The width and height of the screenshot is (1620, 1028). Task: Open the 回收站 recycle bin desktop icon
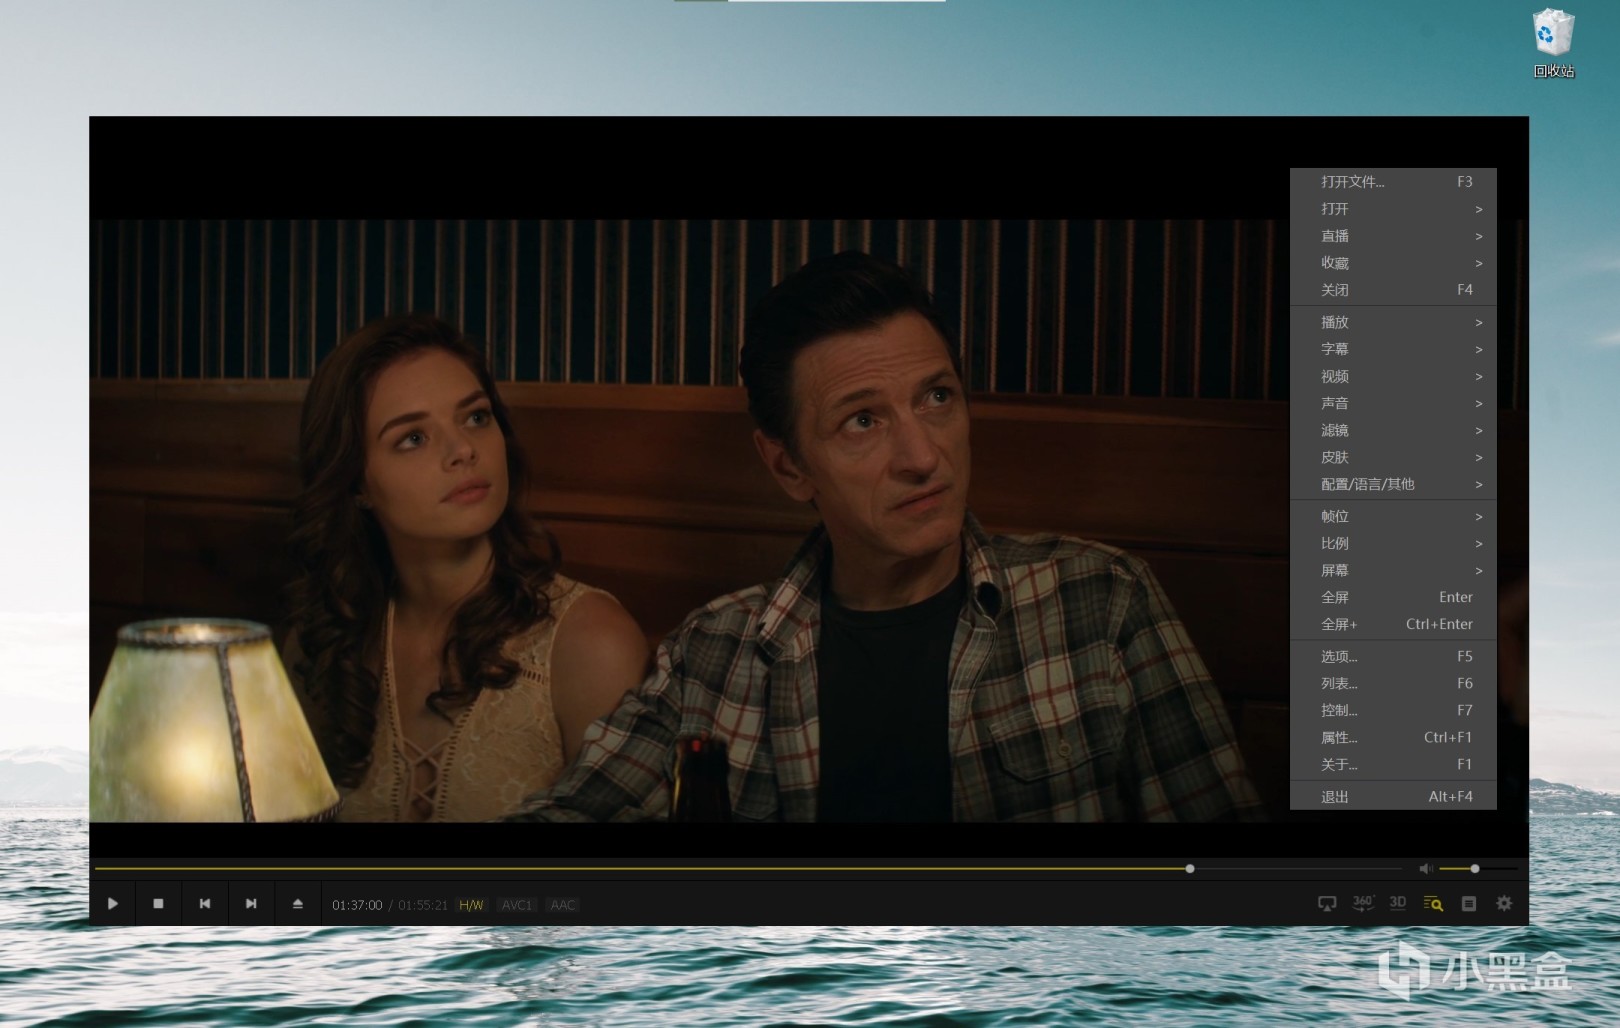click(1553, 43)
